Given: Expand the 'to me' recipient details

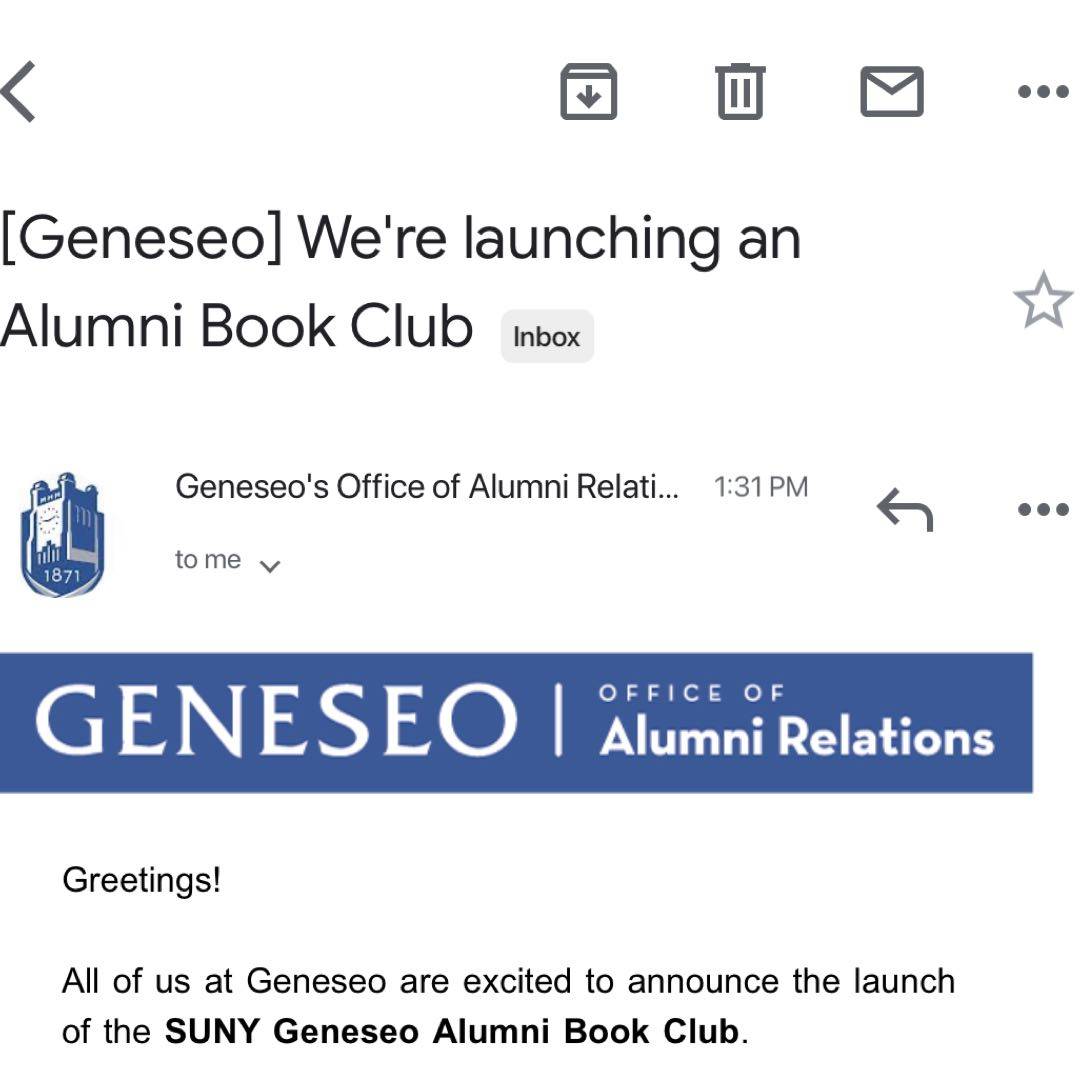Looking at the screenshot, I should (x=269, y=566).
